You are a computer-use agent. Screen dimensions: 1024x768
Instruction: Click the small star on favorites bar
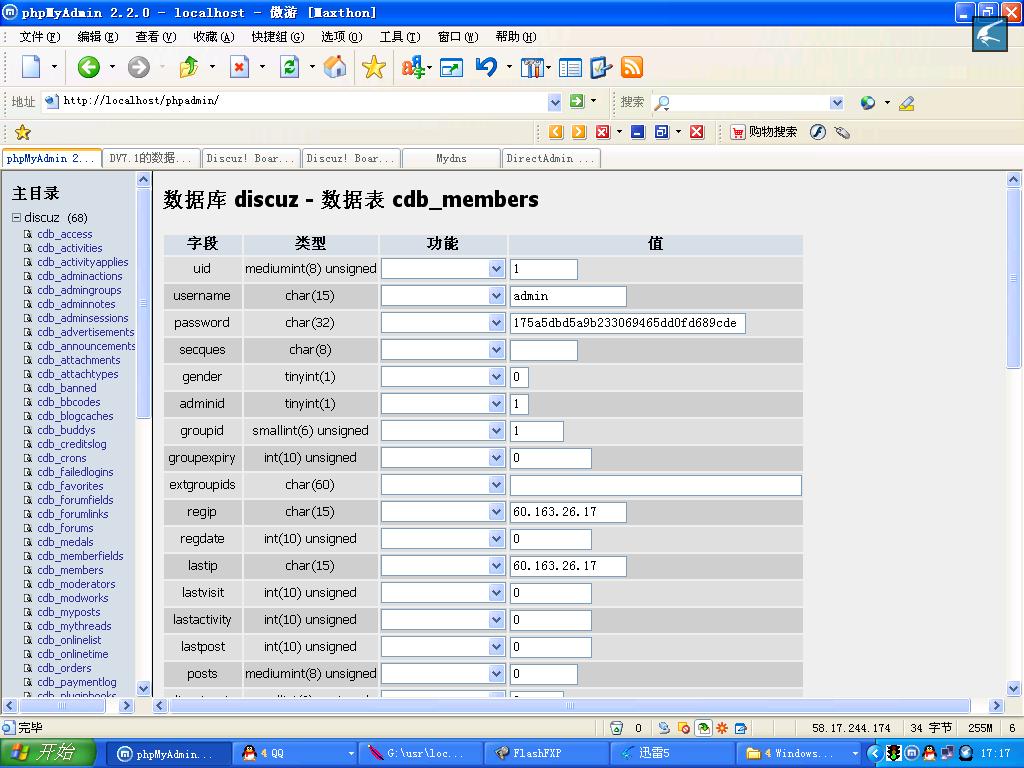pyautogui.click(x=23, y=133)
